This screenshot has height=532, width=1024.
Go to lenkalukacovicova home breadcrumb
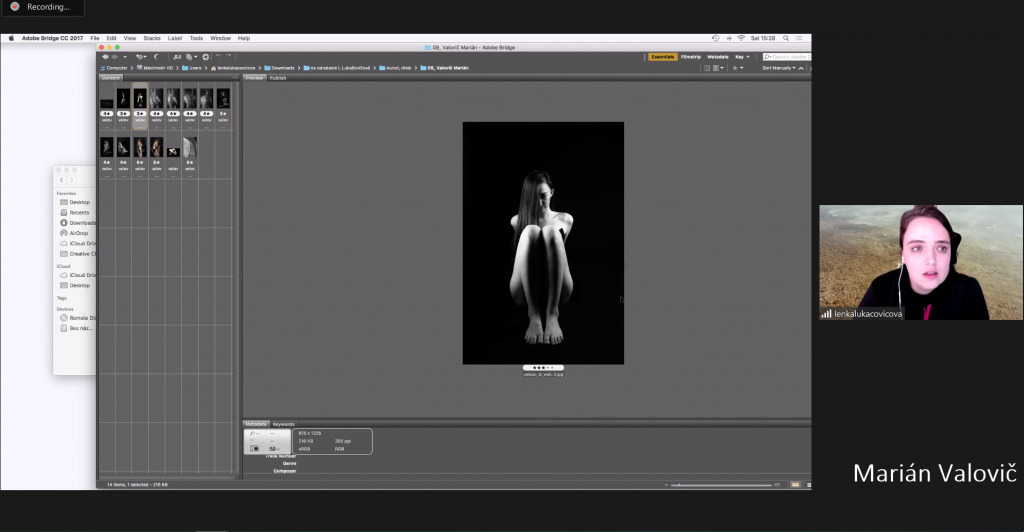[x=232, y=68]
